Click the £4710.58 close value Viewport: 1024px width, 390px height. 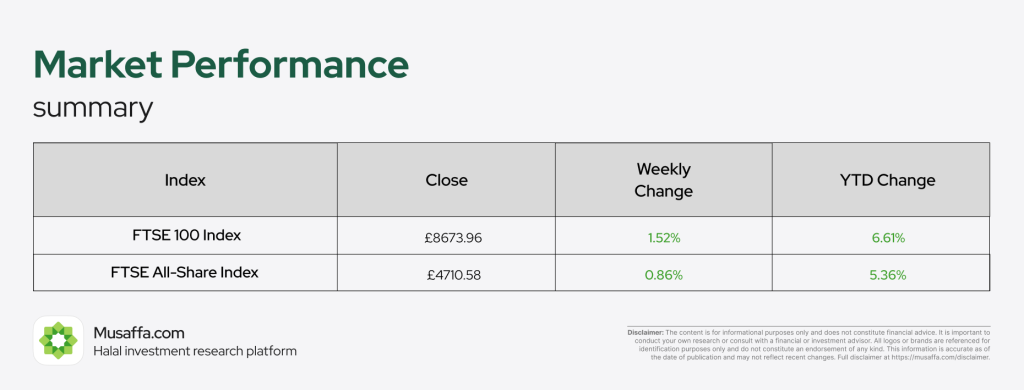click(454, 276)
